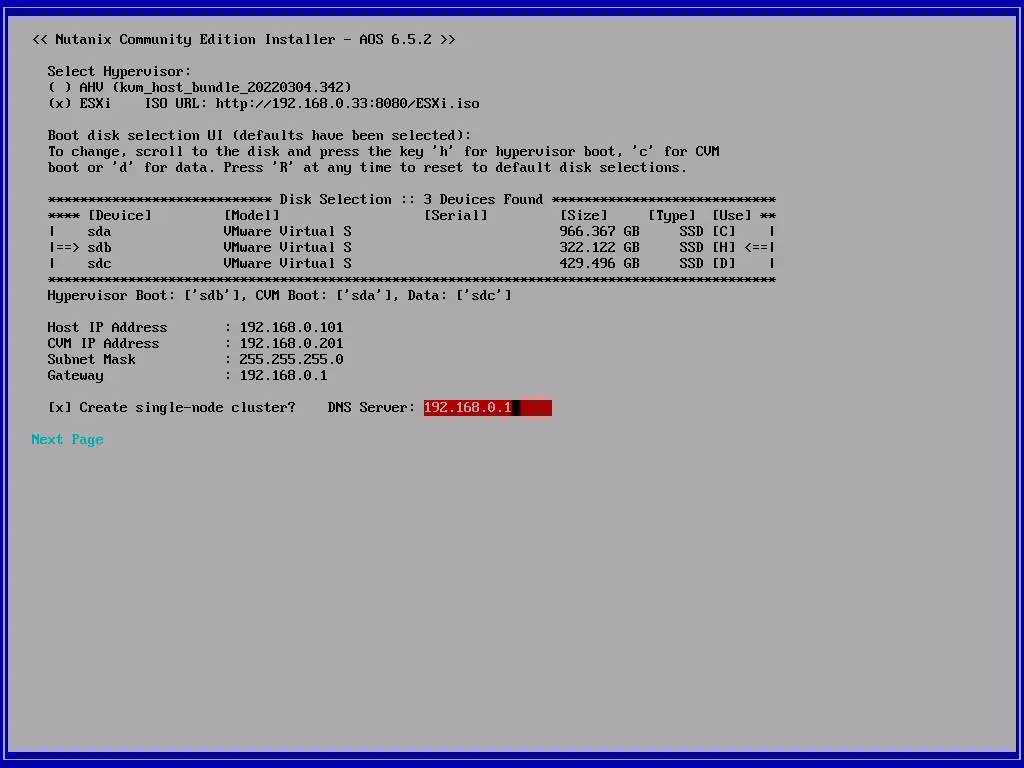Go to Next Page

[67, 439]
